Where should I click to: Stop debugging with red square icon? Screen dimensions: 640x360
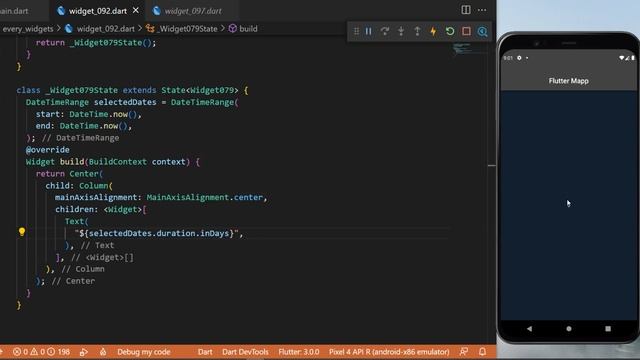[x=466, y=31]
